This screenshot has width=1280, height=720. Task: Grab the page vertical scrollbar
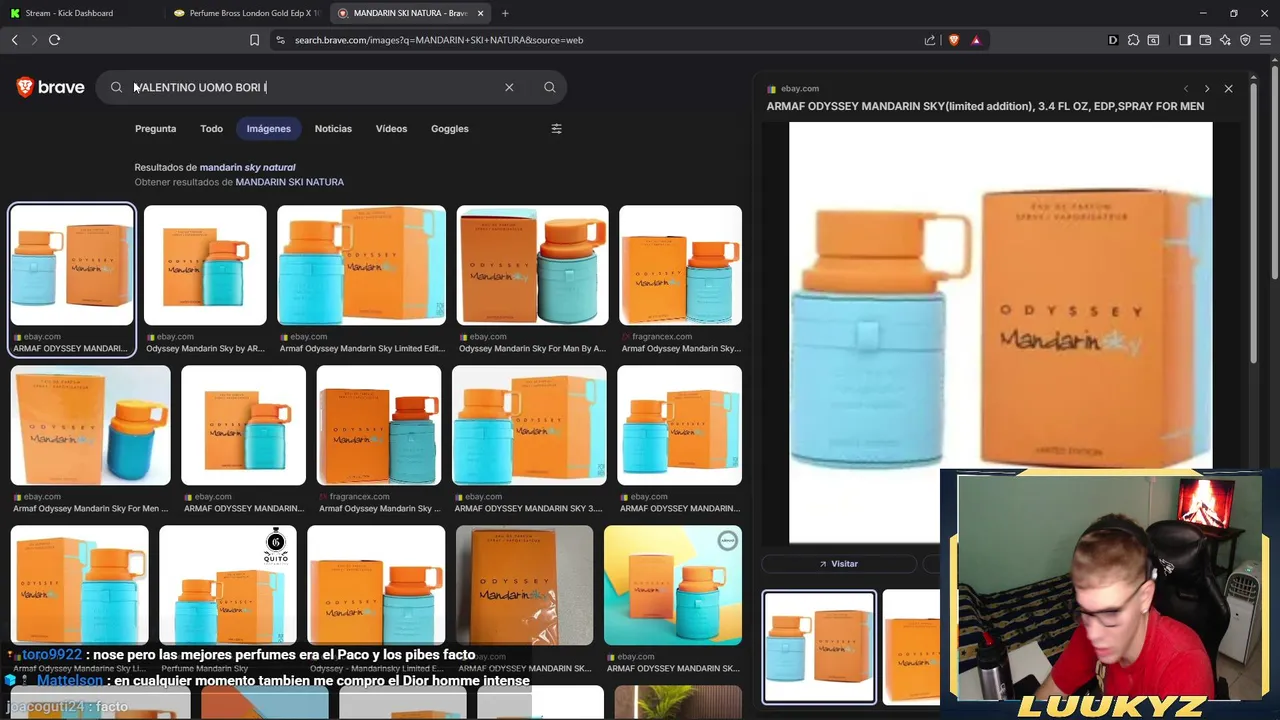pos(1274,170)
